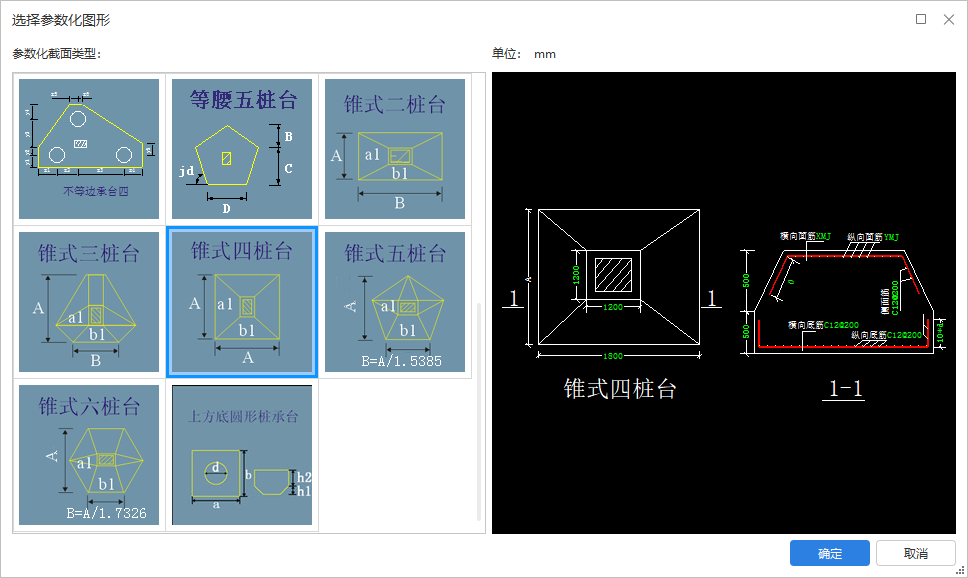Select the 上方底圆形桩承台 thumbnail
Screen dimensions: 968x578
(242, 455)
